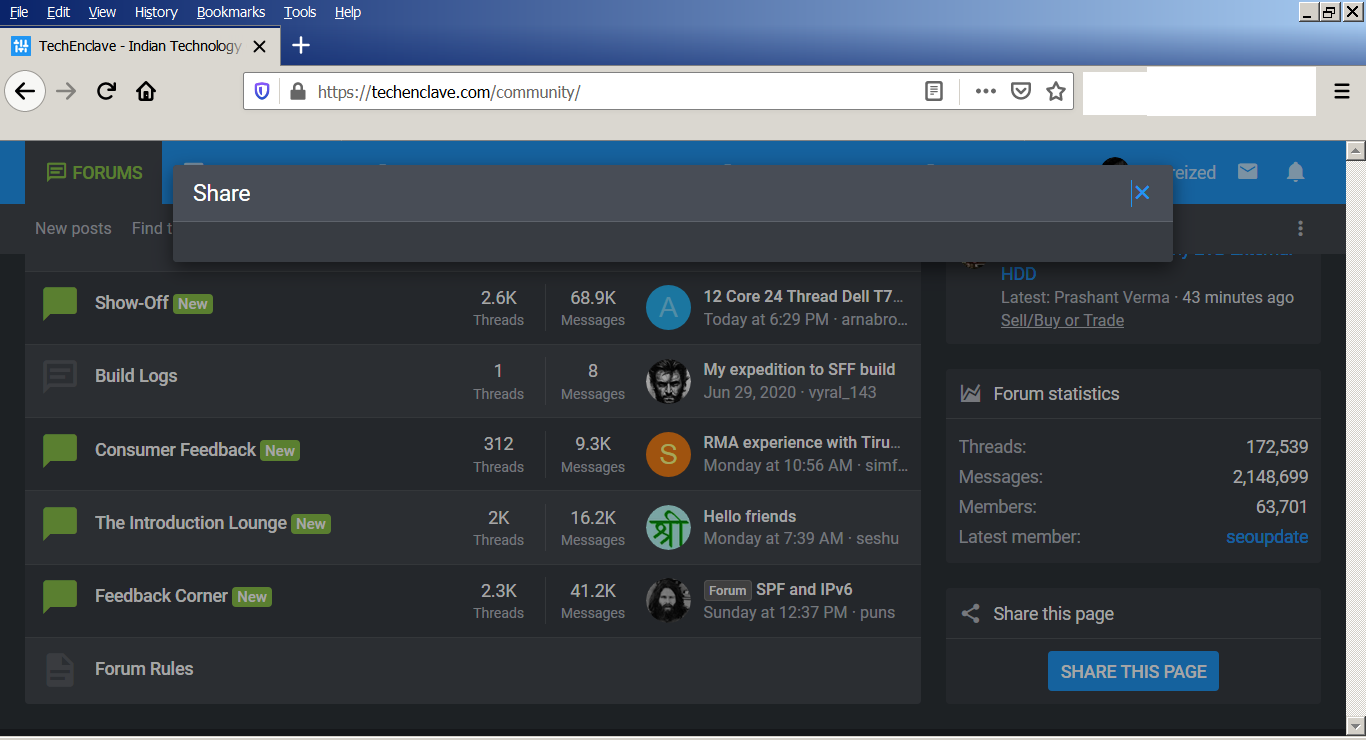The width and height of the screenshot is (1366, 740).
Task: Close the TechEnclave browser tab
Action: pyautogui.click(x=260, y=46)
